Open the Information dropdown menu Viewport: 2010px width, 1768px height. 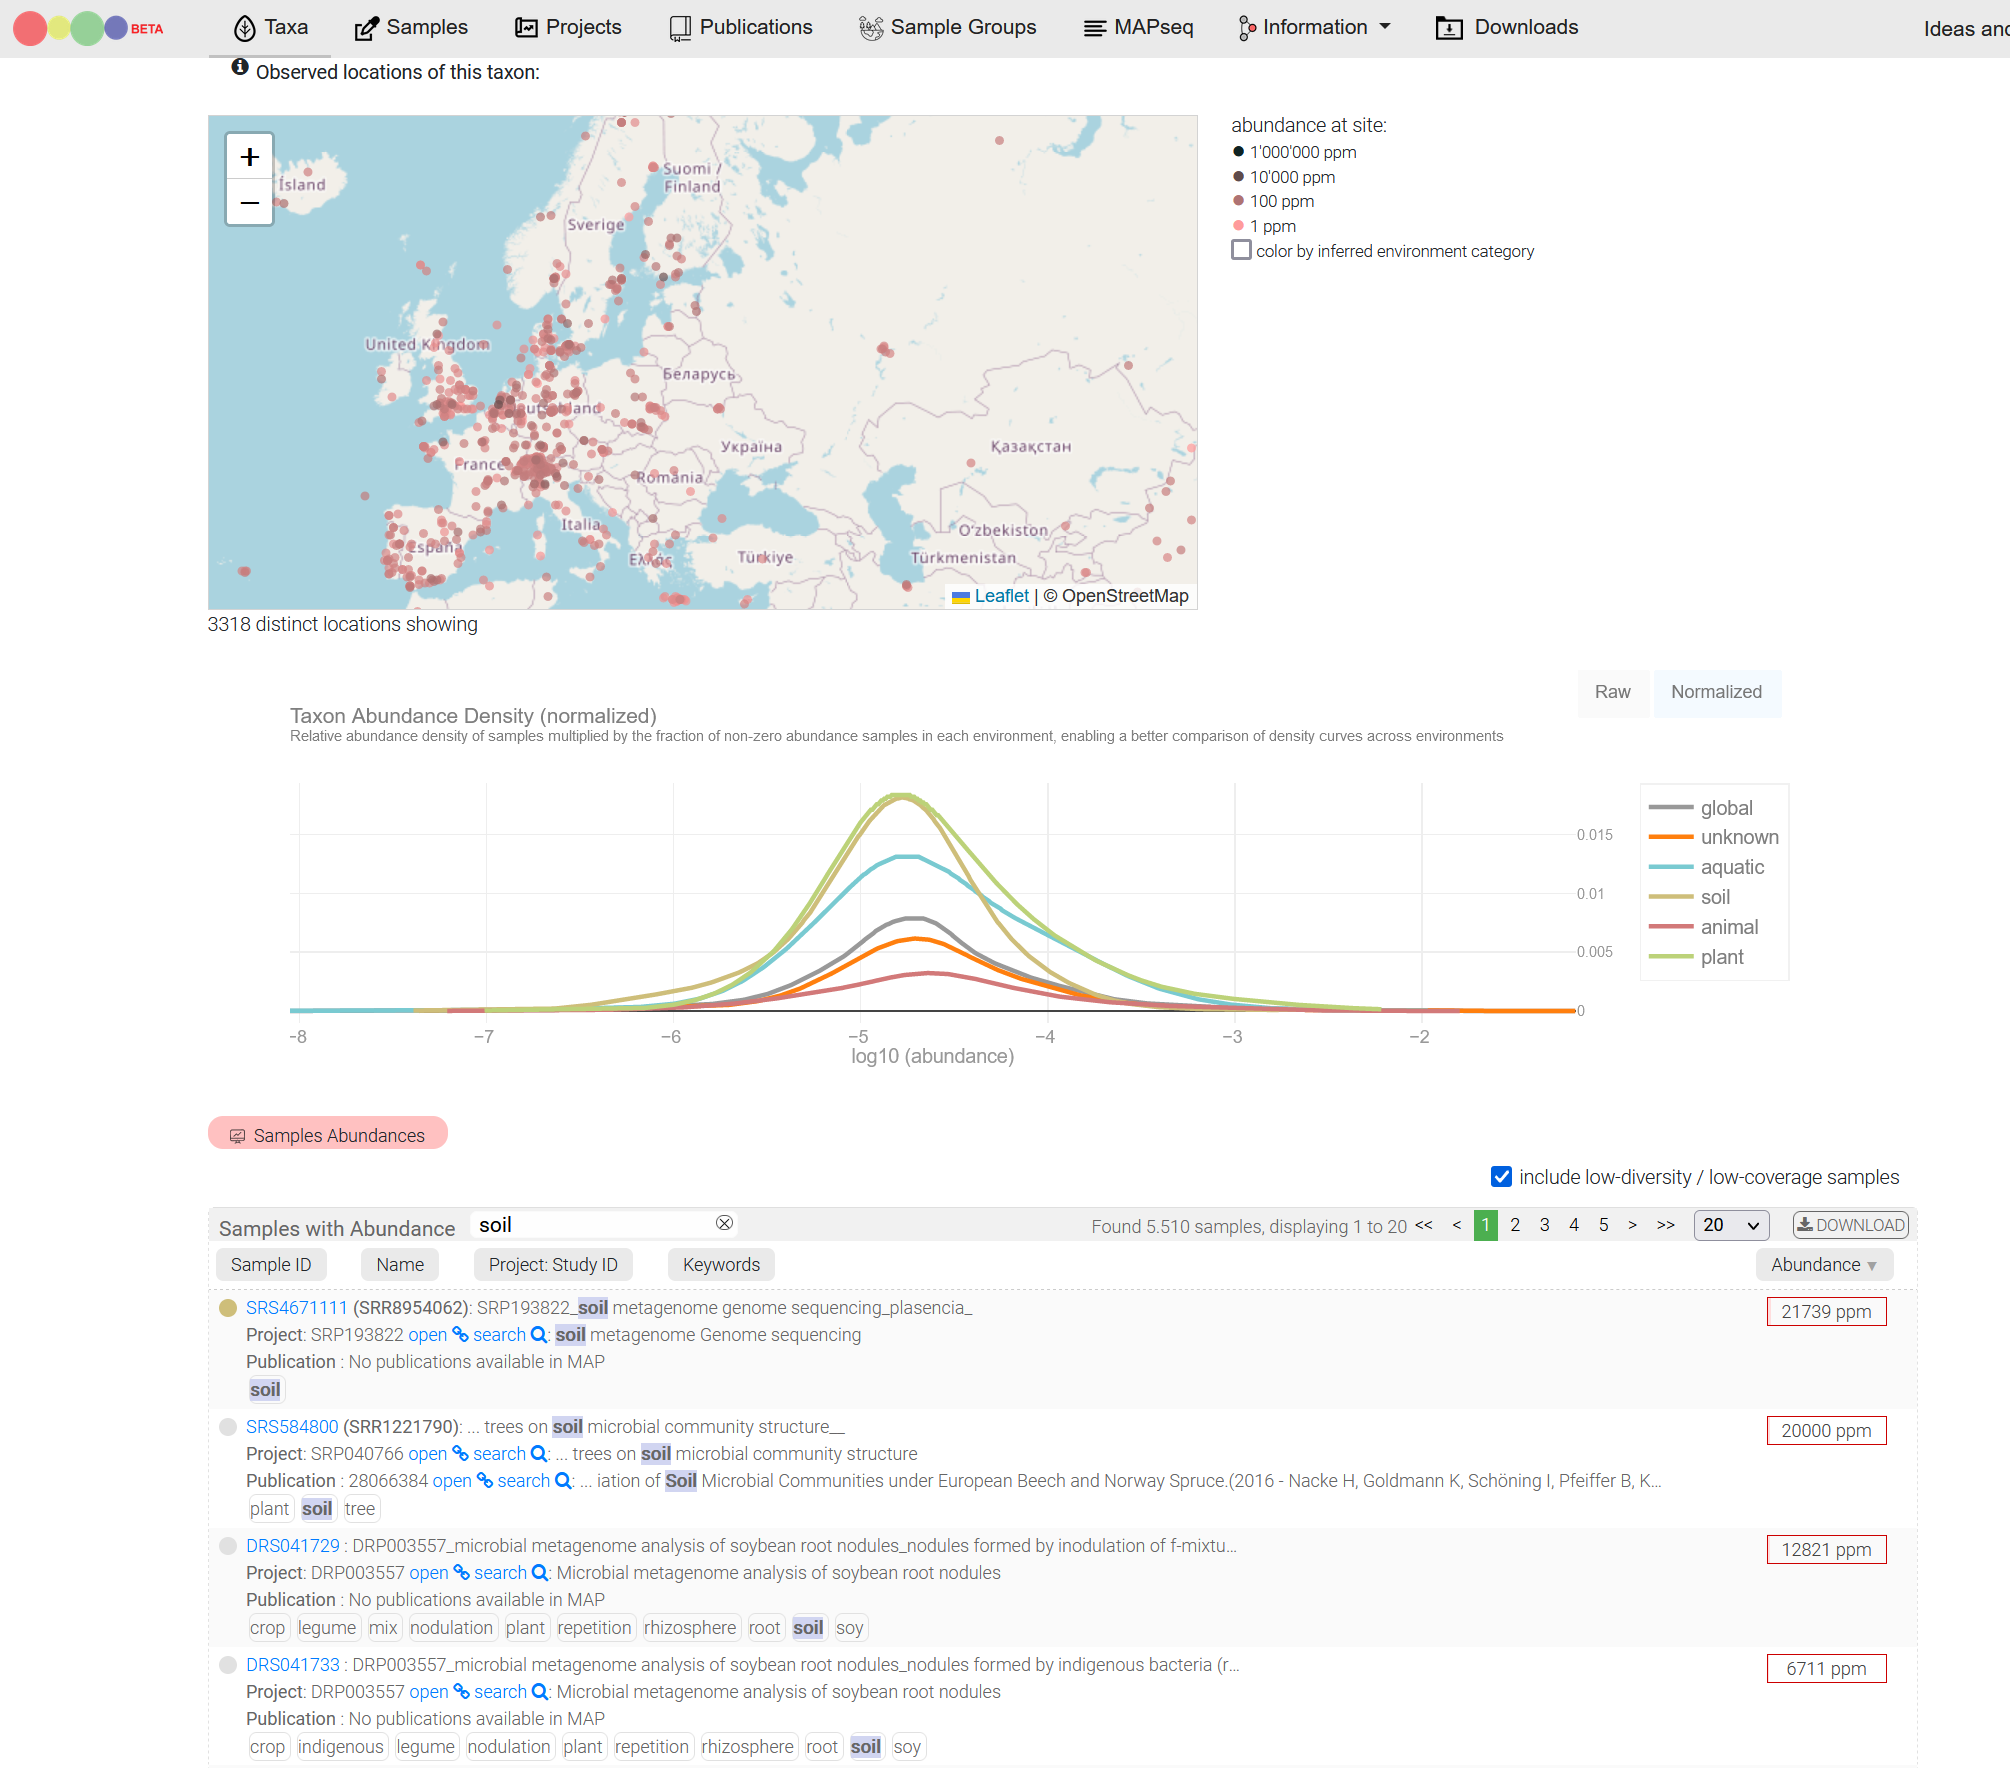pos(1314,28)
